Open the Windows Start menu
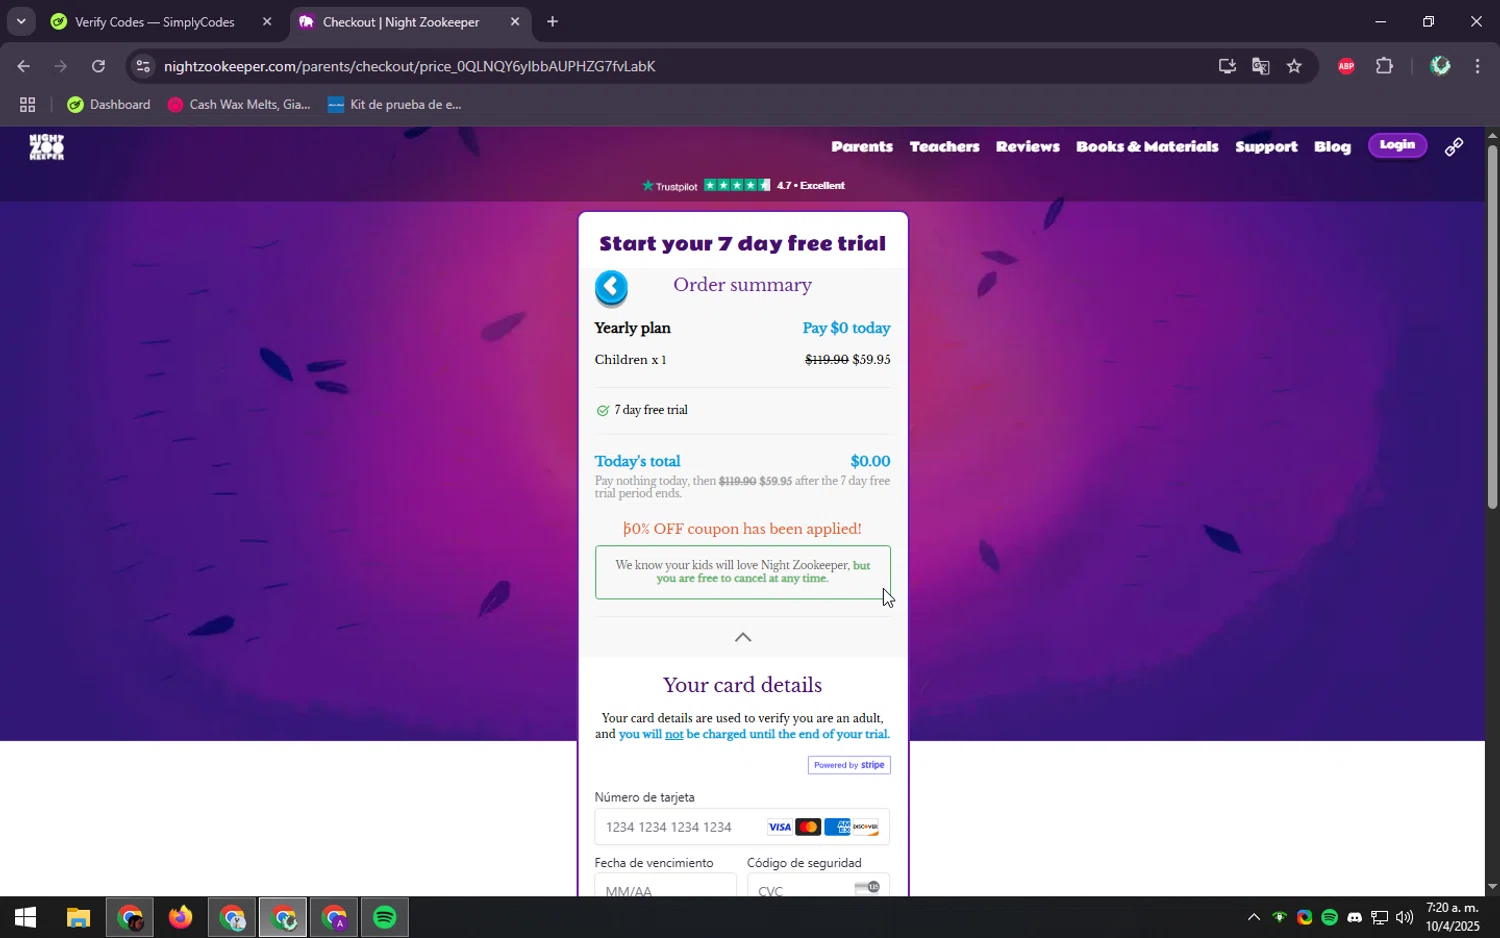Viewport: 1500px width, 938px height. click(x=25, y=917)
